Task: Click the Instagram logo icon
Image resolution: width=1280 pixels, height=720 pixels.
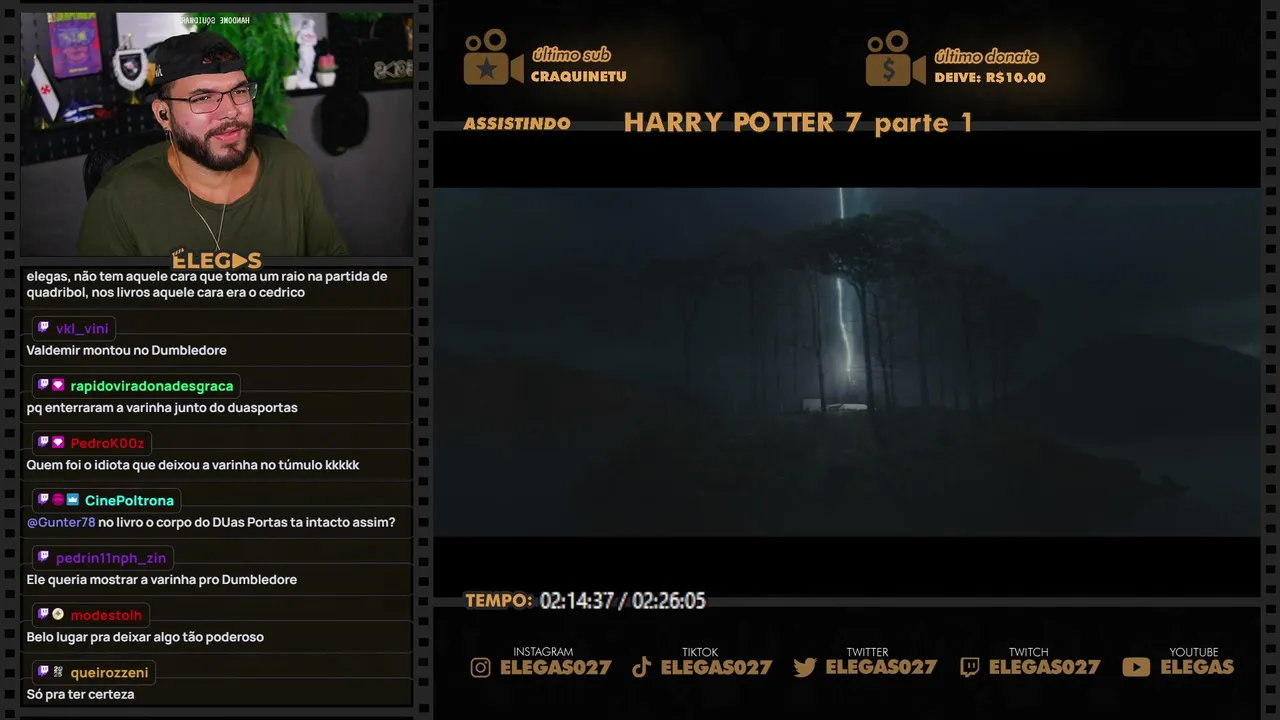Action: (x=481, y=668)
